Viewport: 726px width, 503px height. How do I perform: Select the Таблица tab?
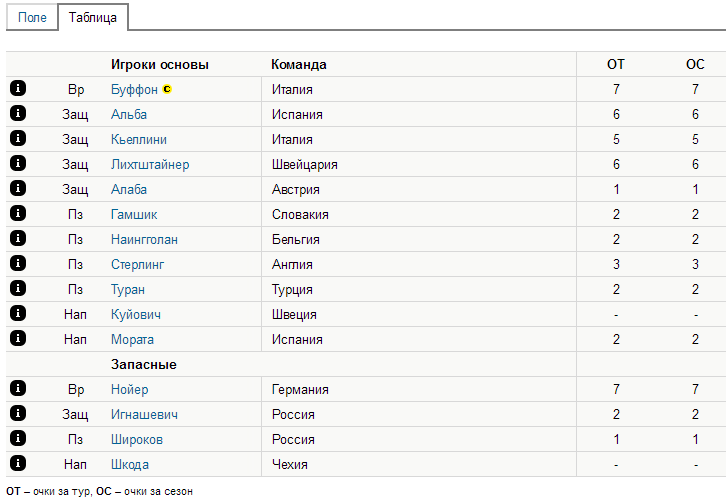(x=93, y=18)
